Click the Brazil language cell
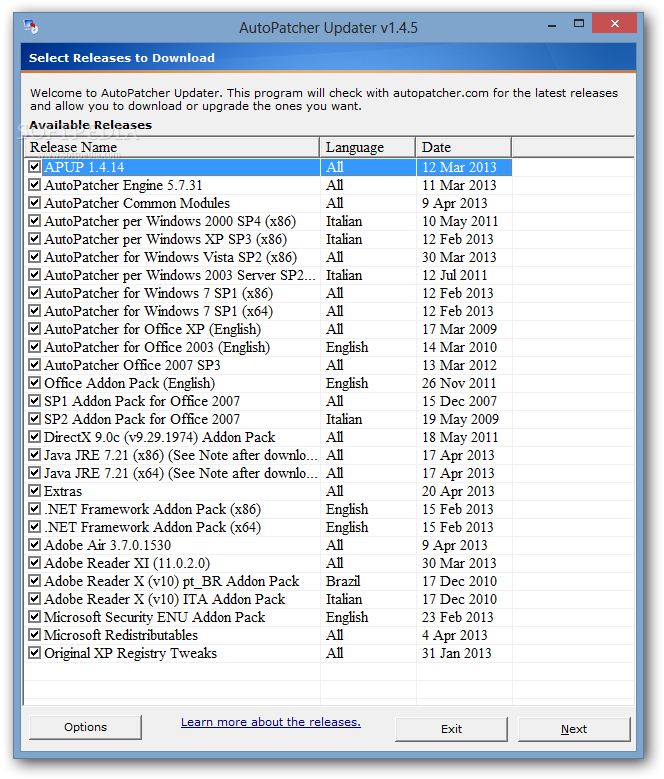This screenshot has width=664, height=779. [343, 581]
